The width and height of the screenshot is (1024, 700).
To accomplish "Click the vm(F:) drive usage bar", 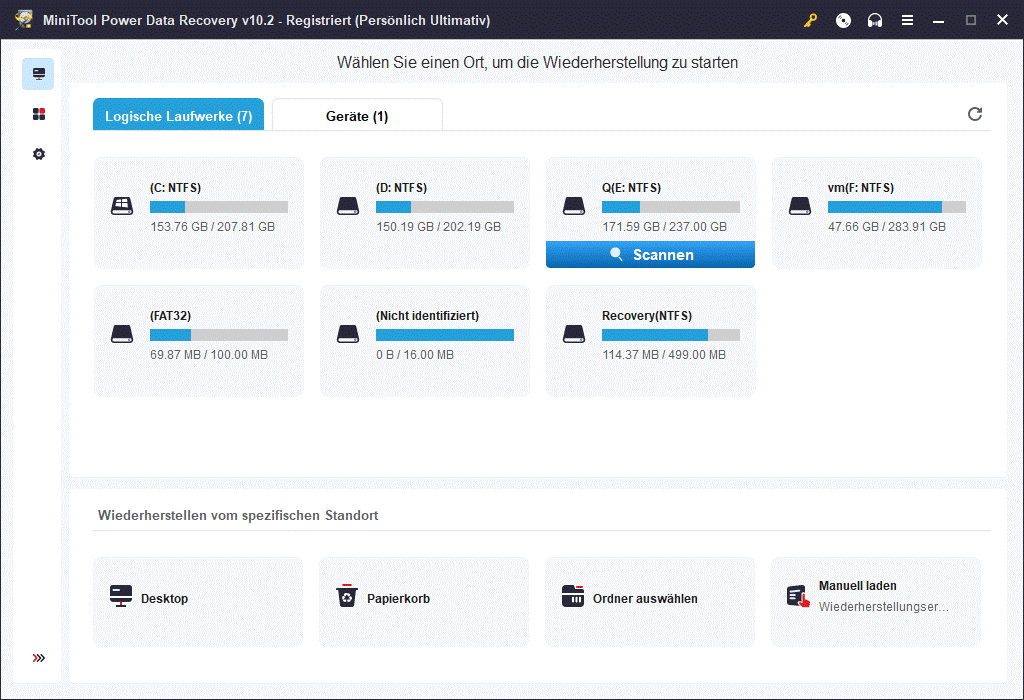I will click(x=897, y=207).
